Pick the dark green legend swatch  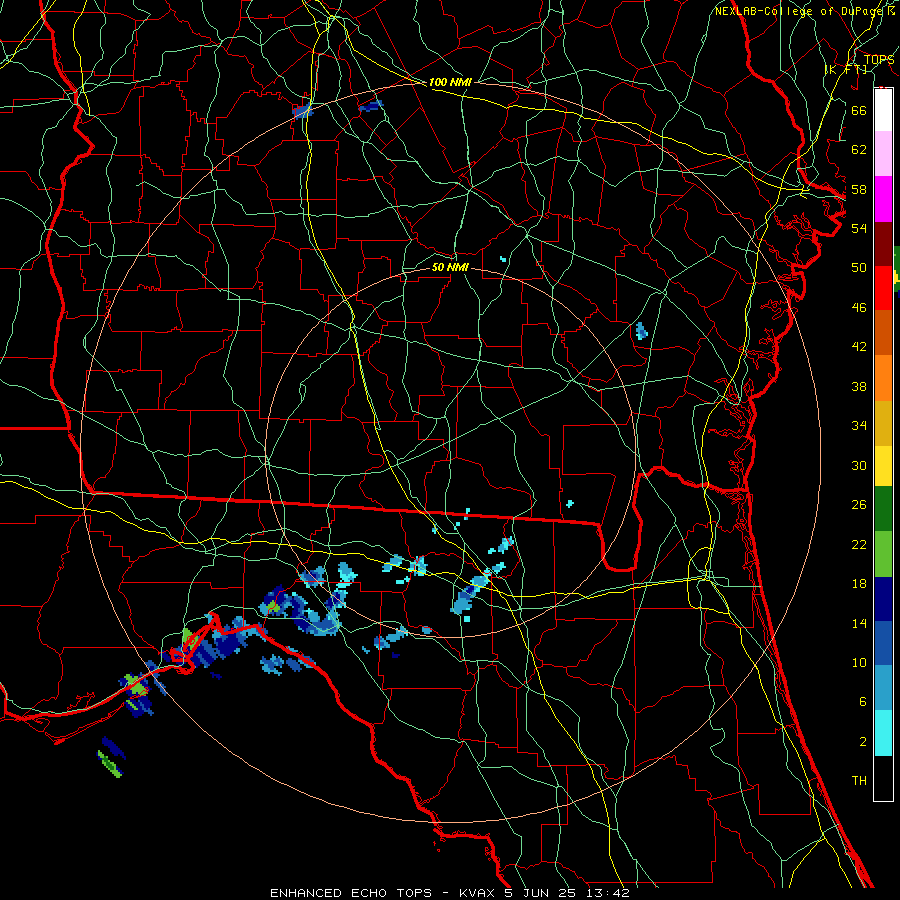[x=883, y=509]
